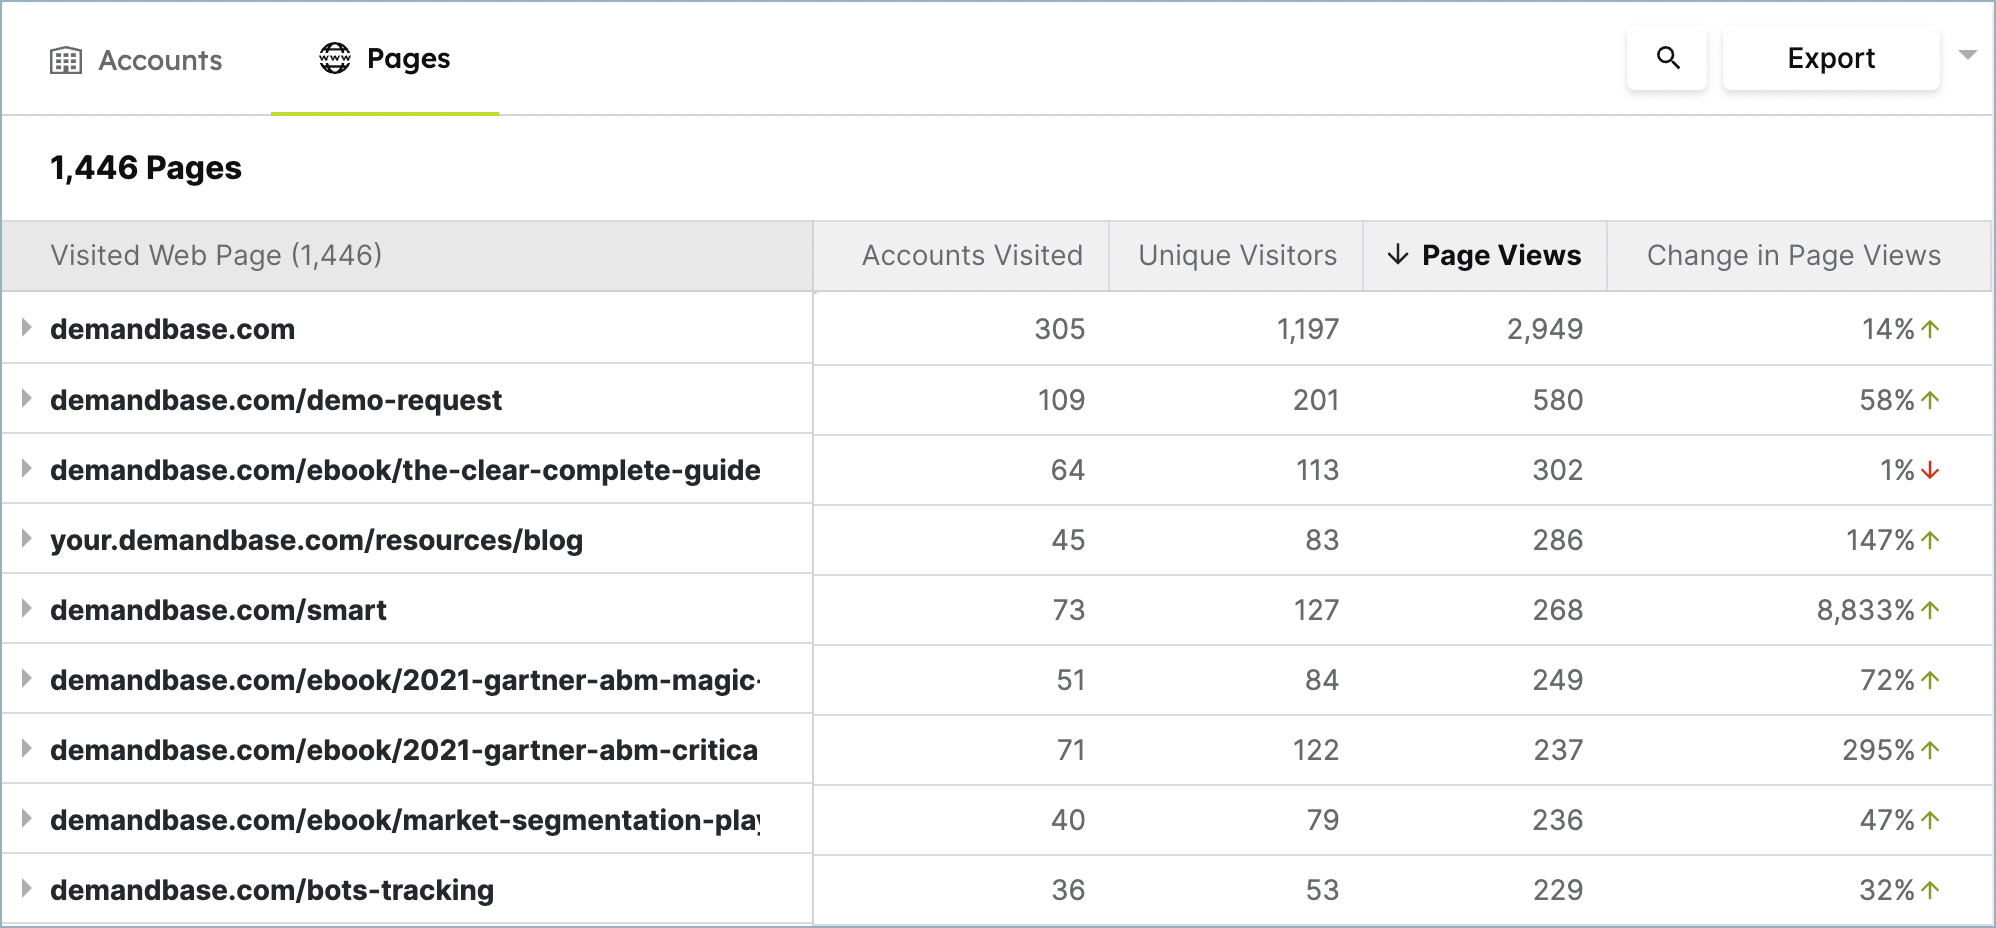
Task: Click the demandbase.com/bots-tracking page name
Action: (x=272, y=890)
